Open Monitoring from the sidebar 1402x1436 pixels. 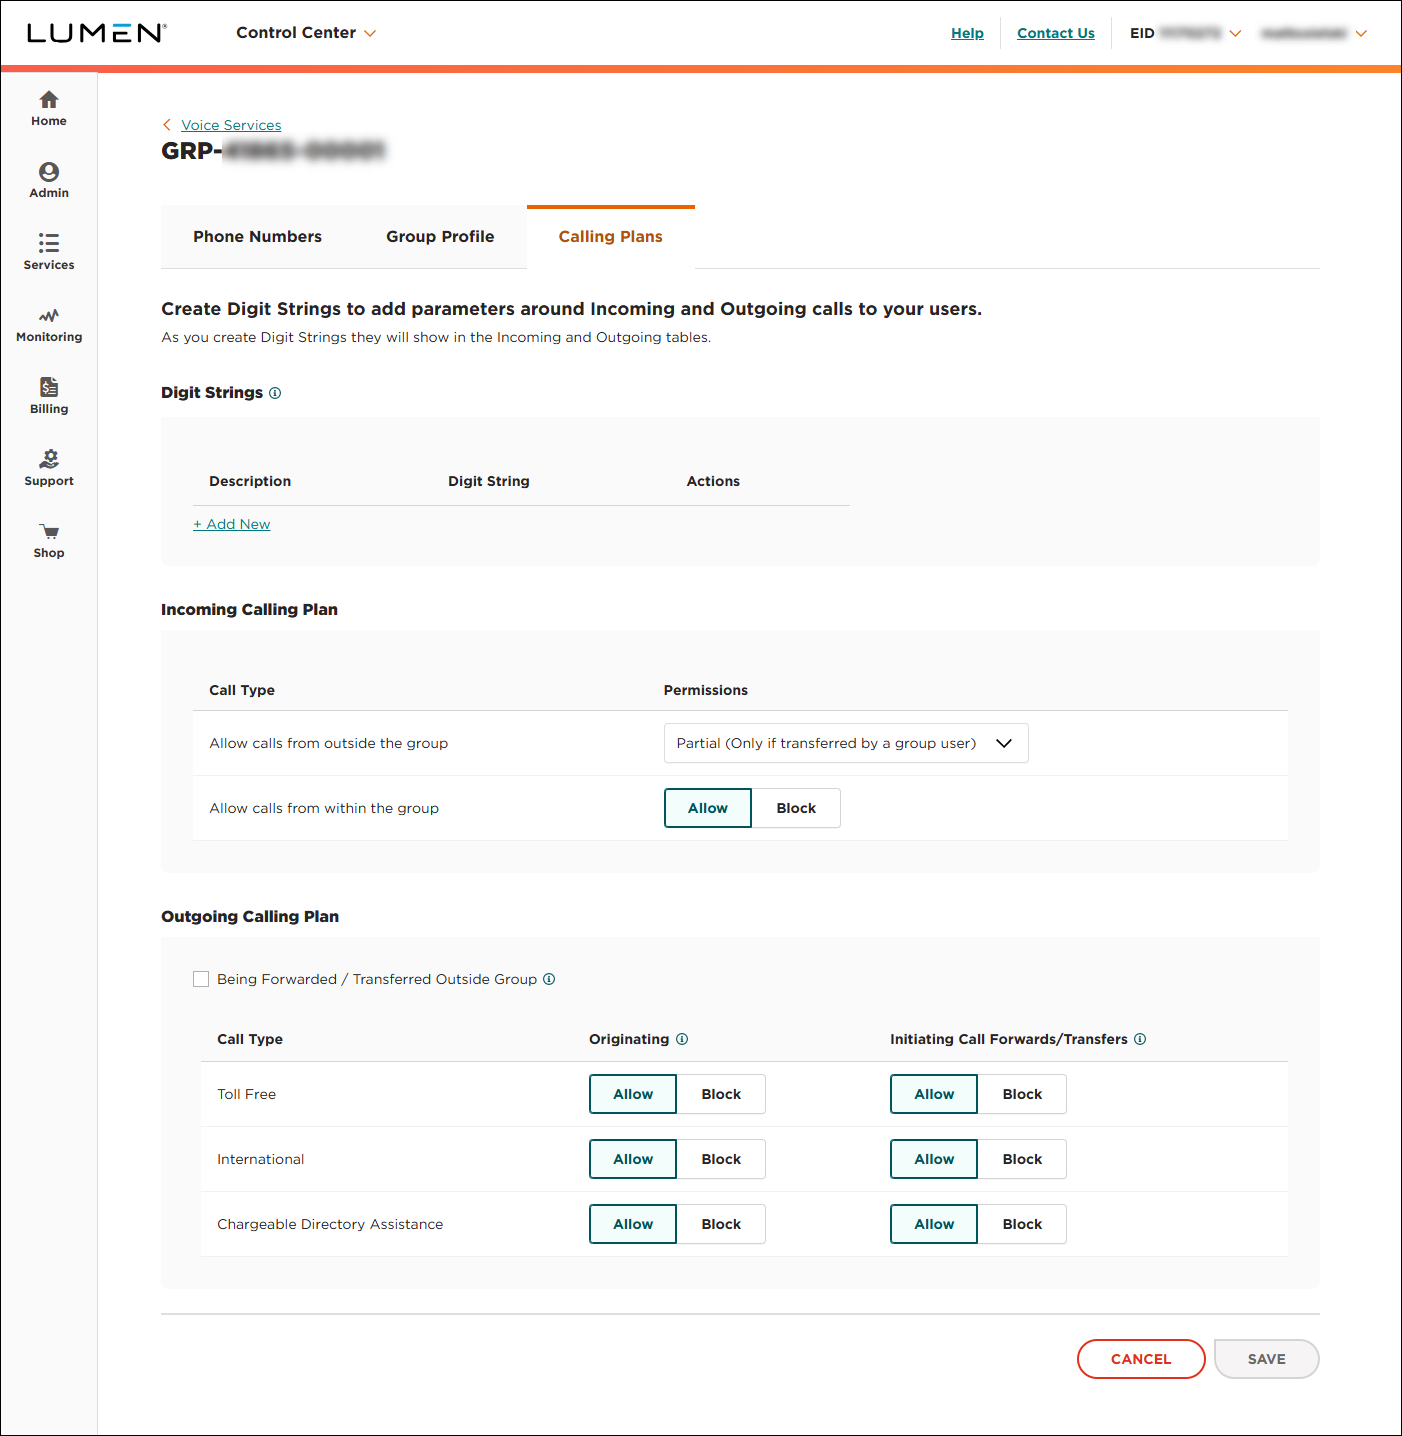click(48, 324)
